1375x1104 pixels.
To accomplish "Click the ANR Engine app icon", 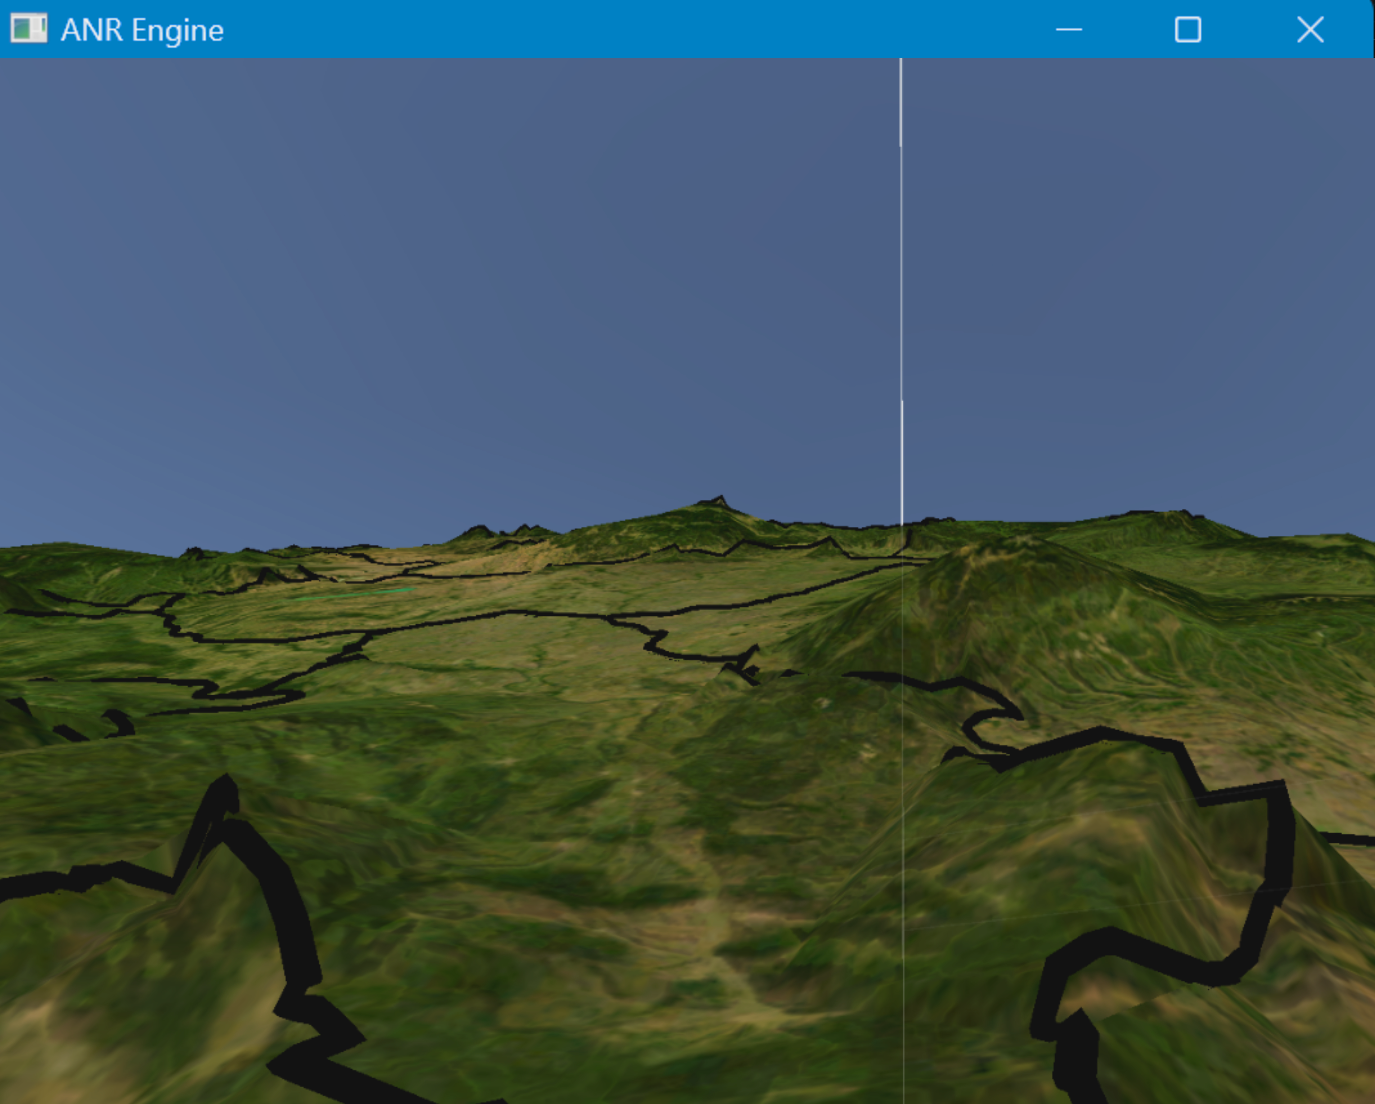I will [x=29, y=29].
